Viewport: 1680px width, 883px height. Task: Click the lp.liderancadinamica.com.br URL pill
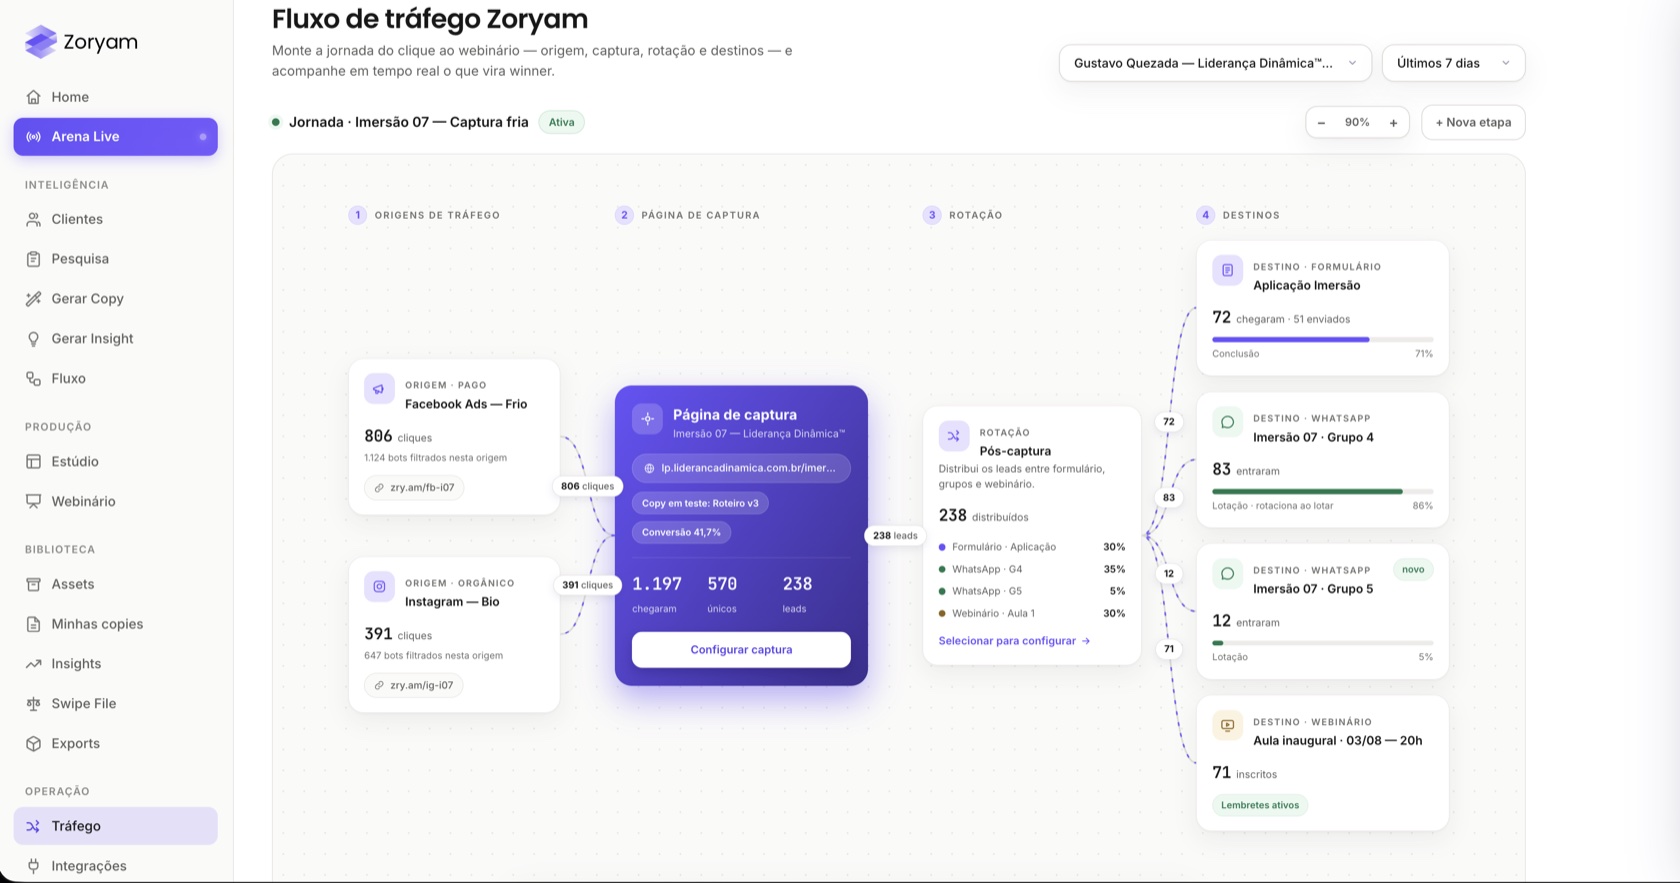tap(741, 468)
